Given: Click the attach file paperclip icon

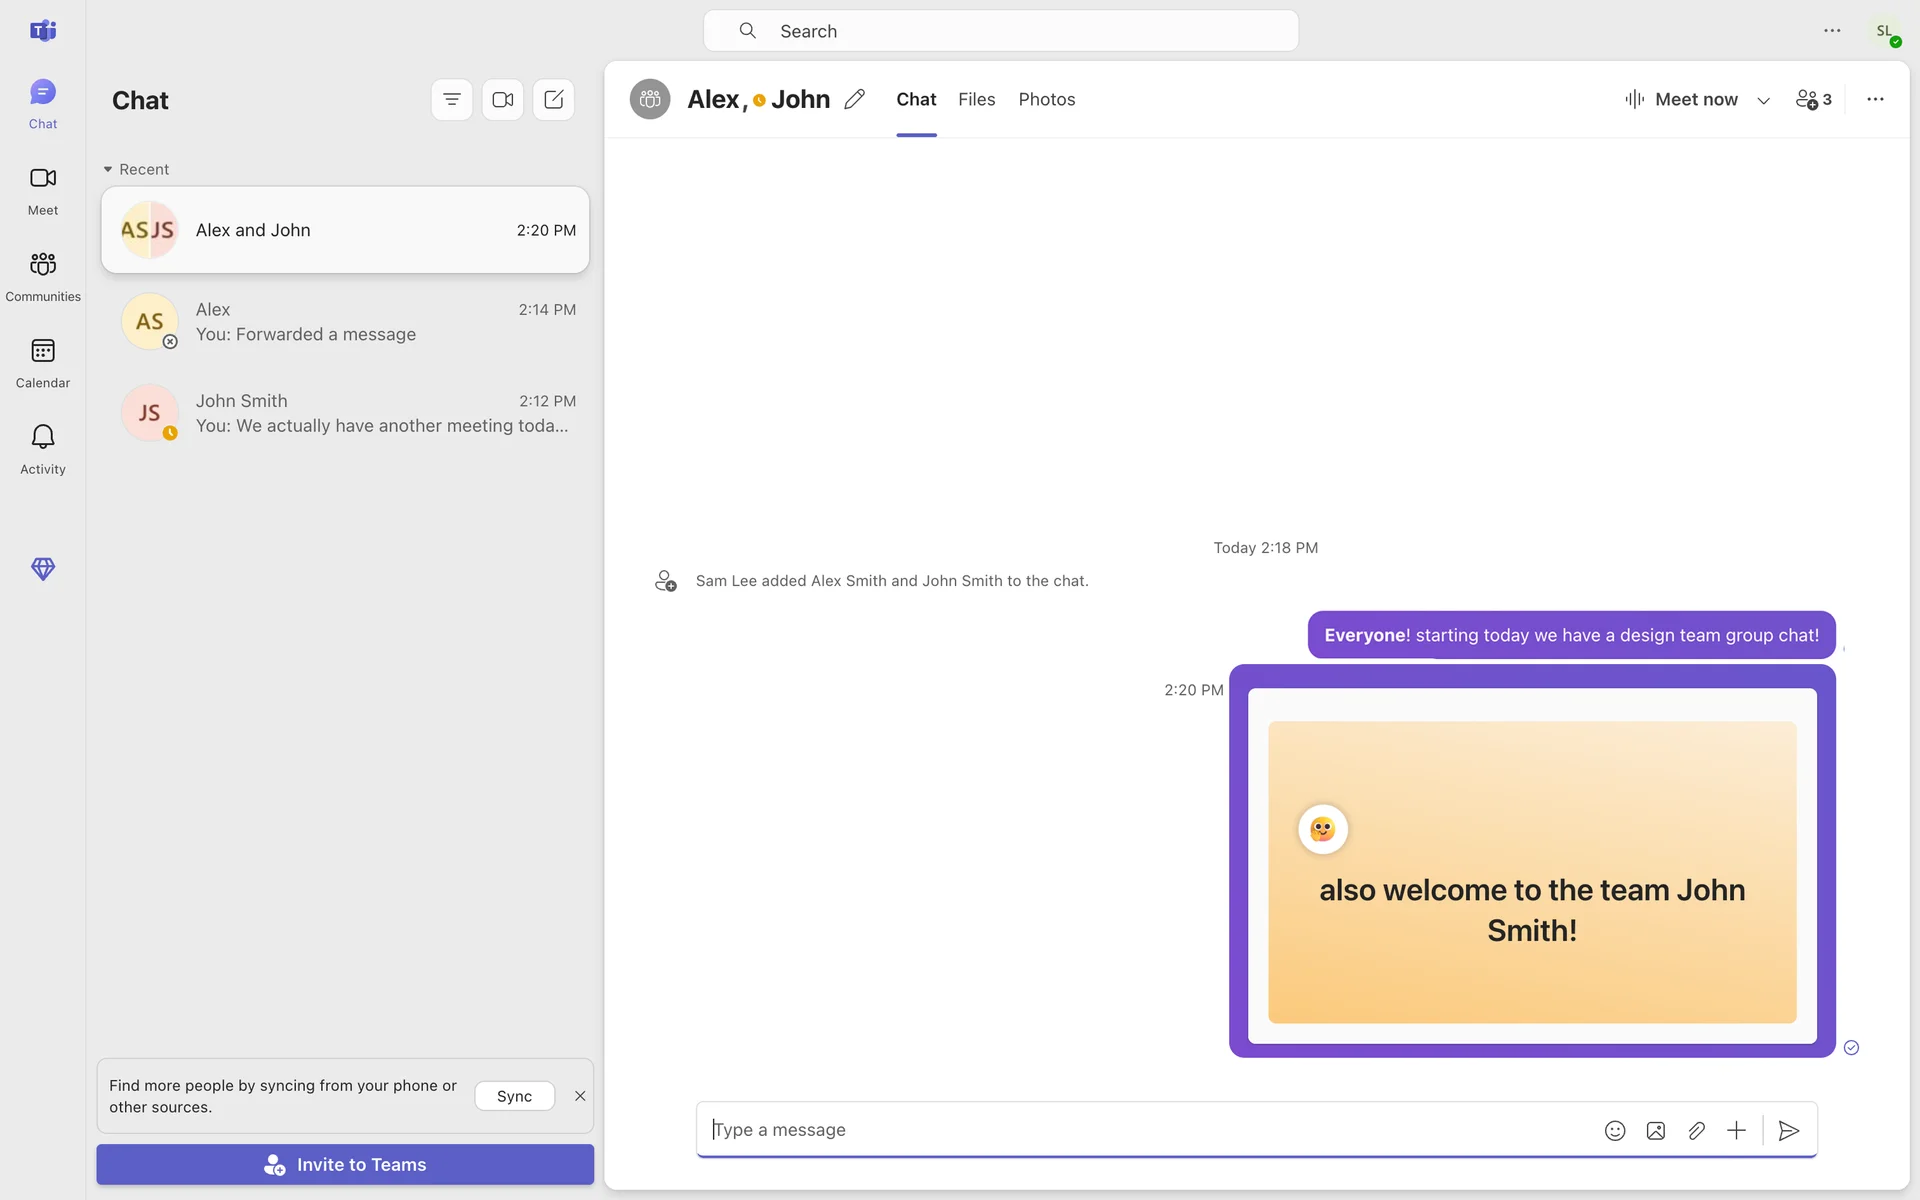Looking at the screenshot, I should 1696,1130.
